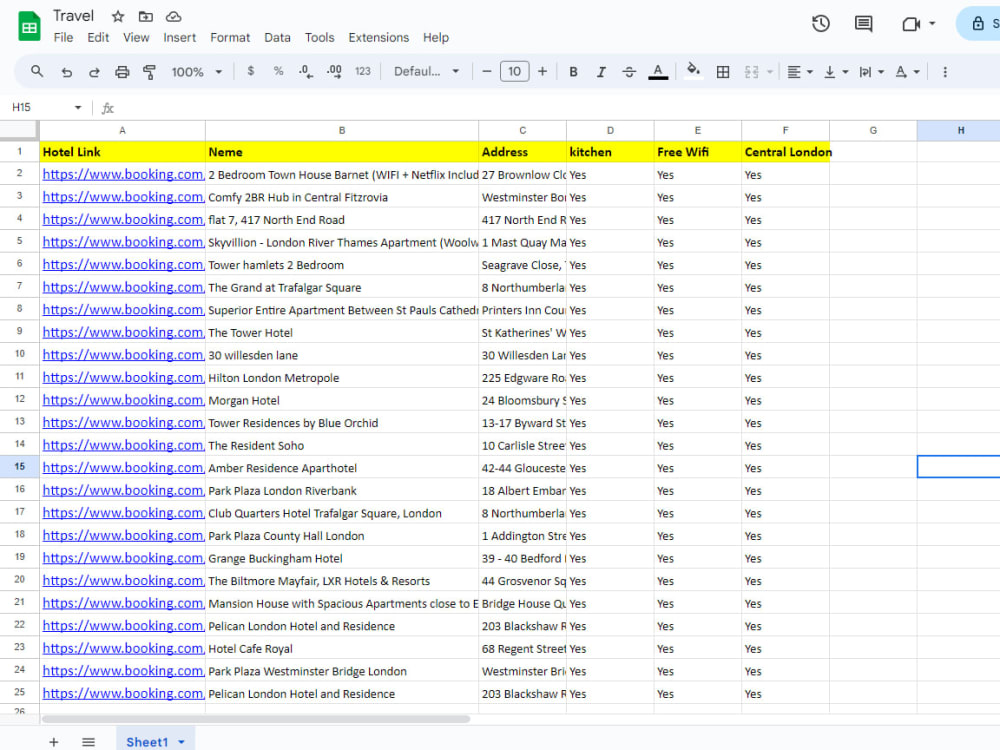Click the horizontal scrollbar
Image resolution: width=1000 pixels, height=750 pixels.
coord(256,719)
